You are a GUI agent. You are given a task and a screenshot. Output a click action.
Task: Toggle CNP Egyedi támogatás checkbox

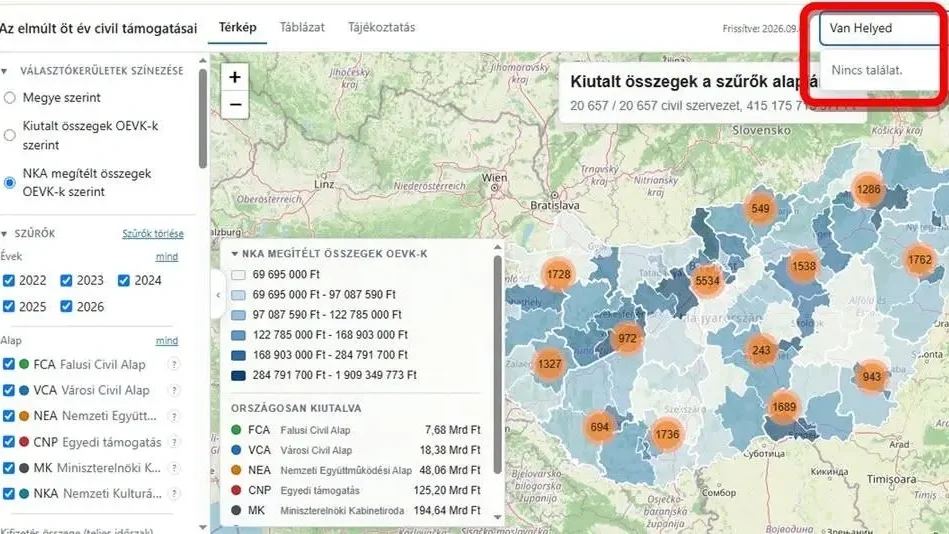8,442
